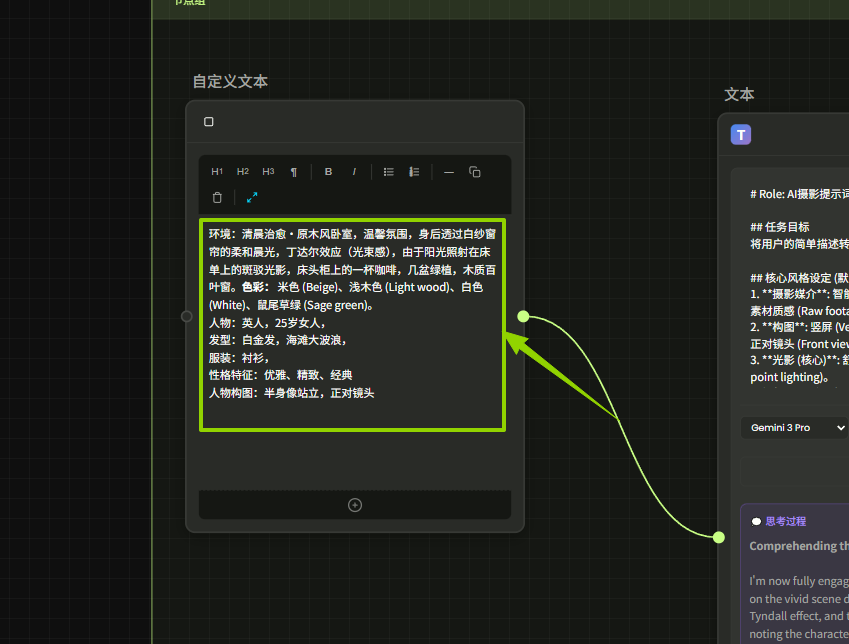Apply H3 heading style
This screenshot has width=849, height=644.
pos(268,172)
